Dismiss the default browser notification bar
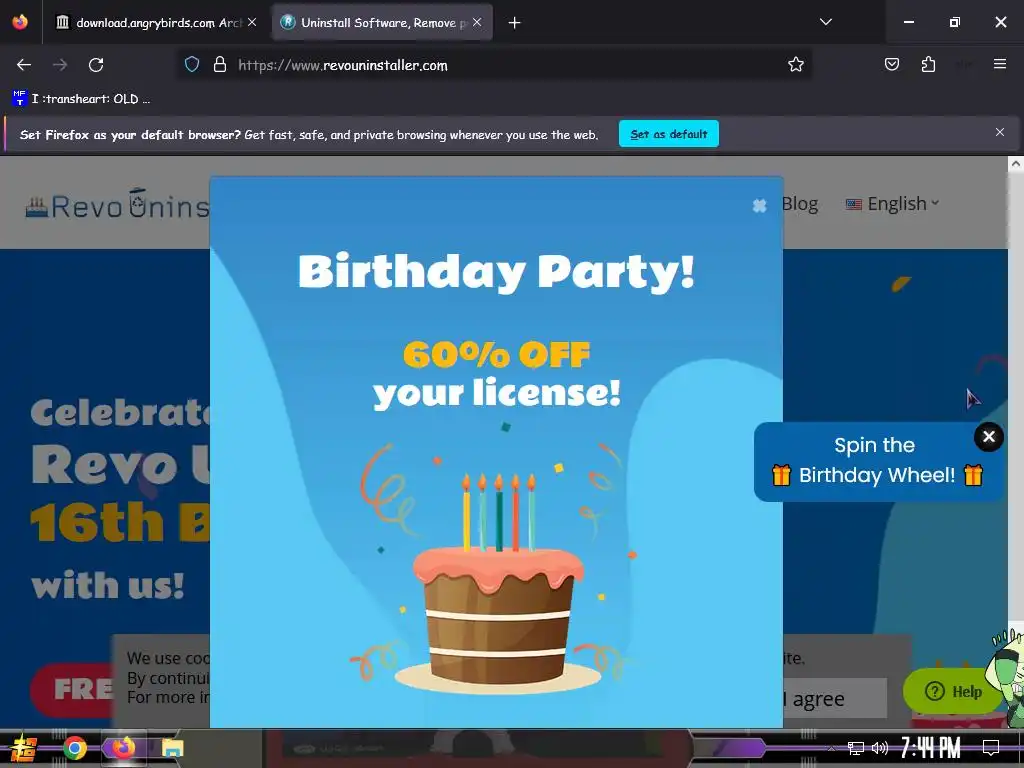1024x768 pixels. (1000, 133)
